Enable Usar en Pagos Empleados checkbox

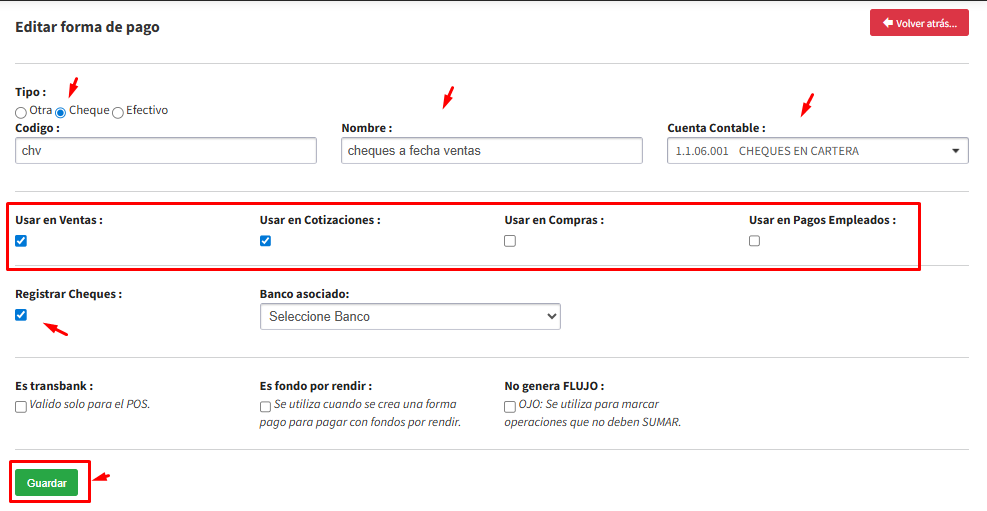[x=754, y=241]
